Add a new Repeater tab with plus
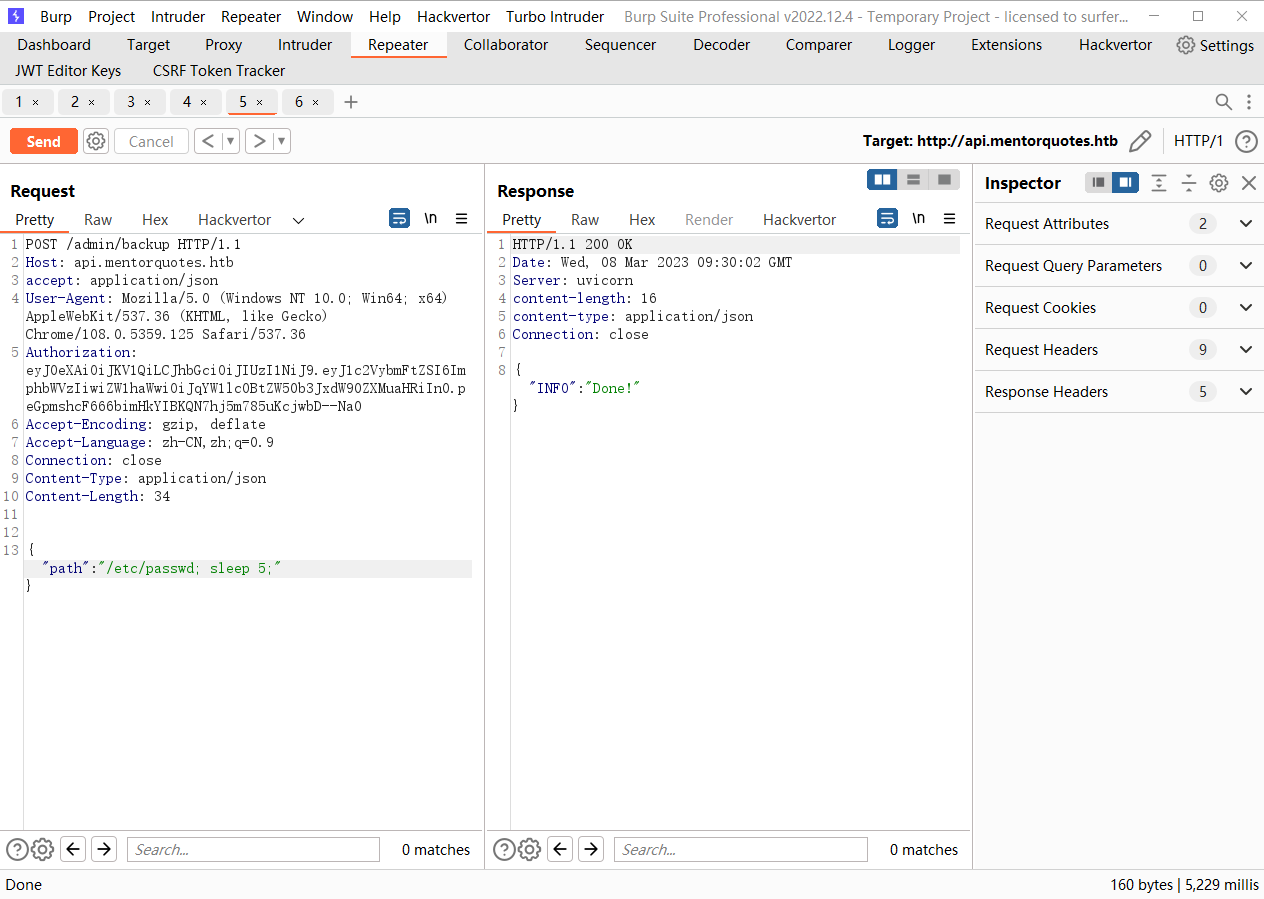 click(350, 102)
